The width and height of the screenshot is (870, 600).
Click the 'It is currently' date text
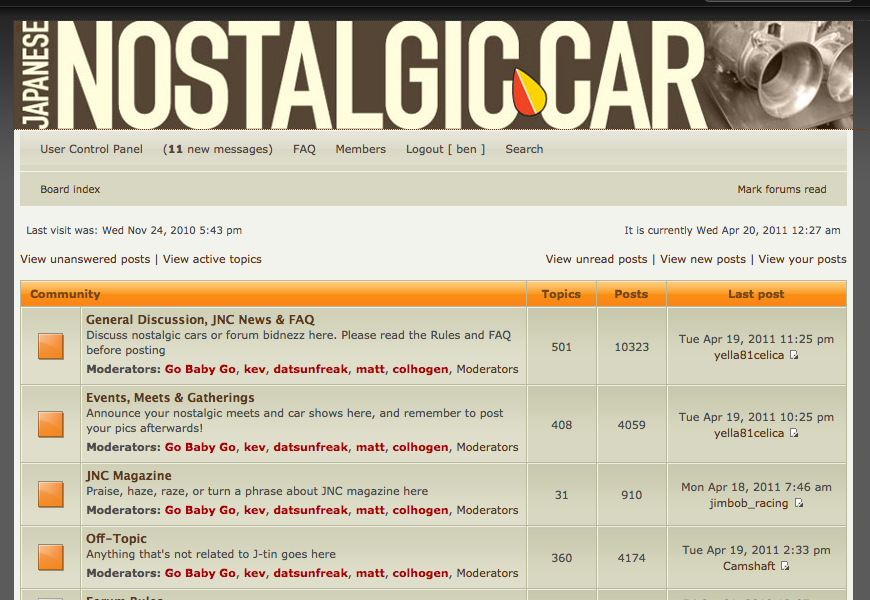coord(732,230)
